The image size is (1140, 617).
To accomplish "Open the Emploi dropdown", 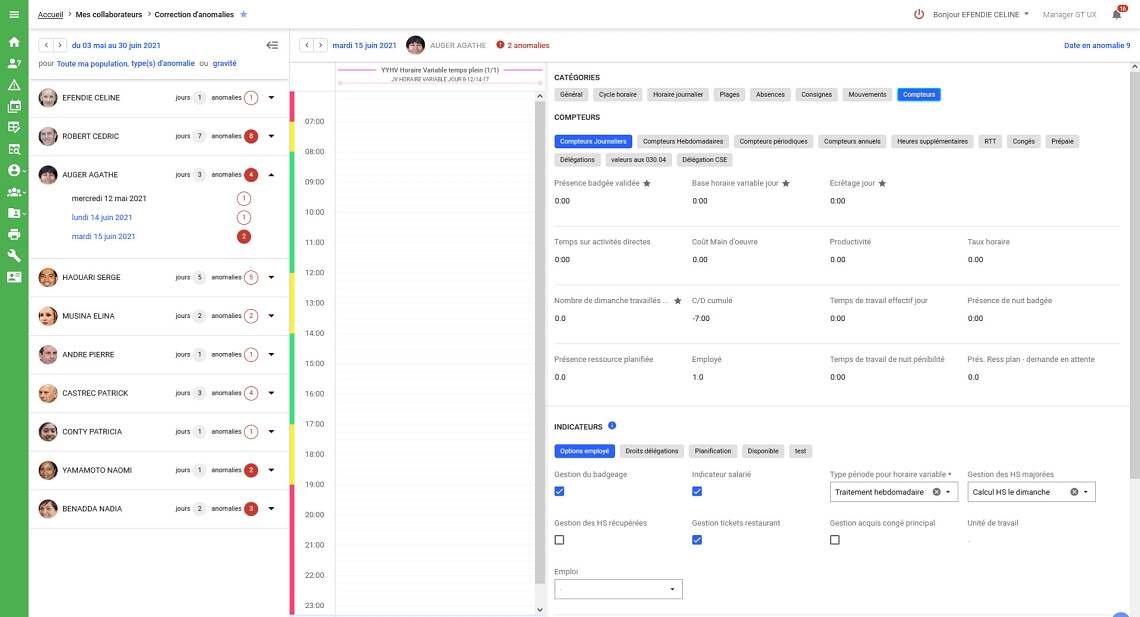I will [618, 589].
